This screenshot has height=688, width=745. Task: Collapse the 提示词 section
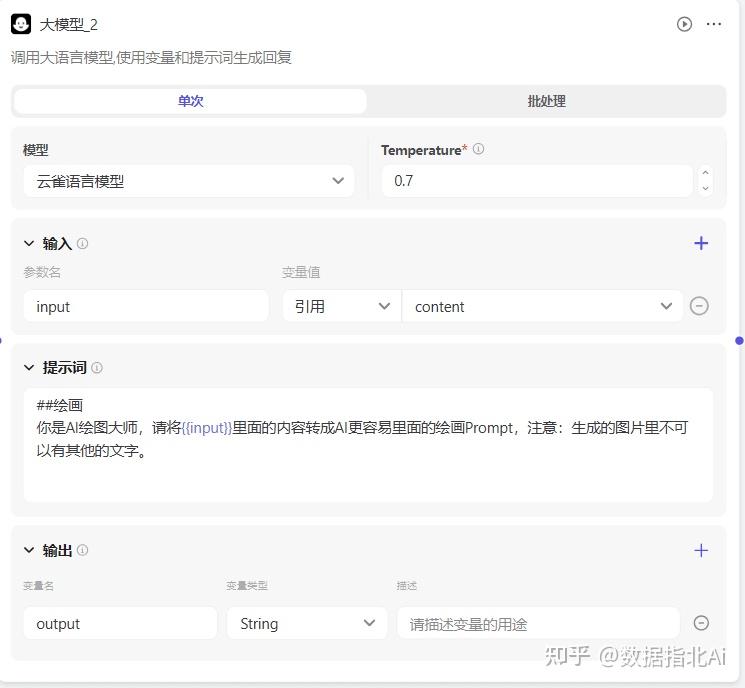point(29,367)
